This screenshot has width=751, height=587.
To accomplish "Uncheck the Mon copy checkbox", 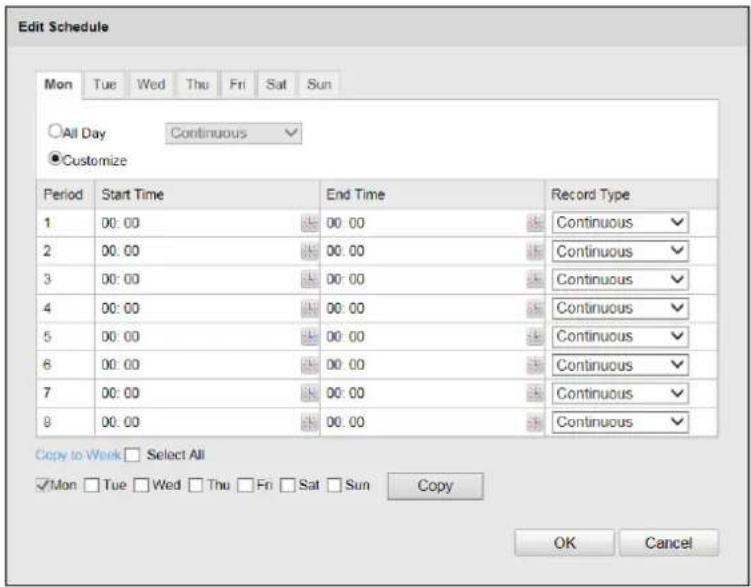I will pos(42,485).
